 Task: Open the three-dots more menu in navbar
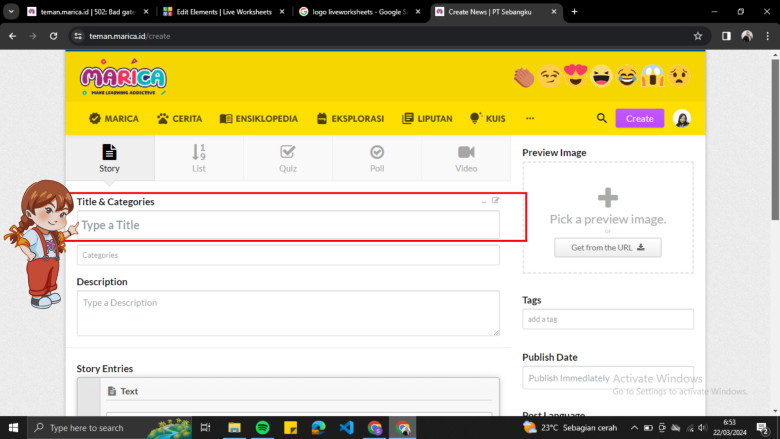(530, 118)
